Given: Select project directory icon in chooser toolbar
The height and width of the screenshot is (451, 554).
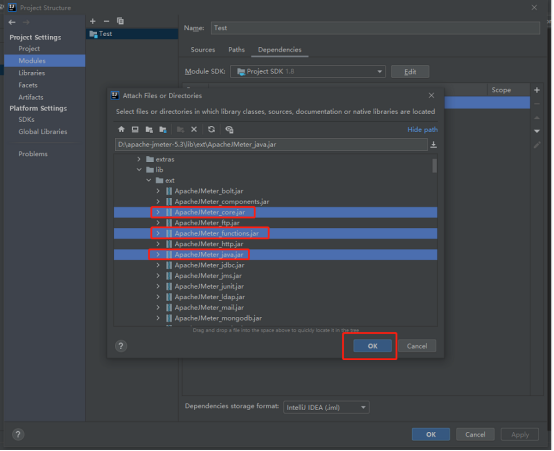Looking at the screenshot, I should 149,129.
